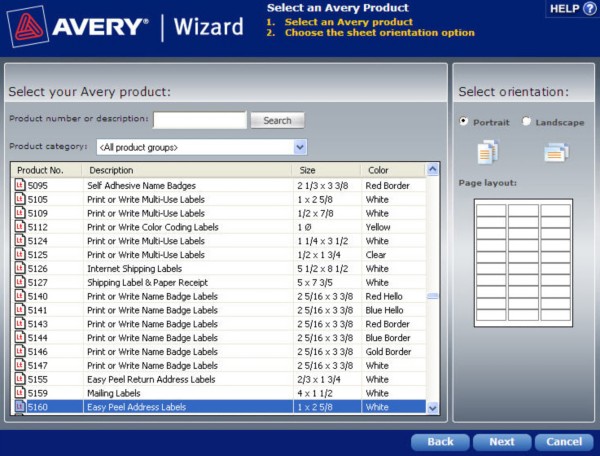Image resolution: width=600 pixels, height=456 pixels.
Task: Click label icon for product 5124
Action: pos(20,240)
